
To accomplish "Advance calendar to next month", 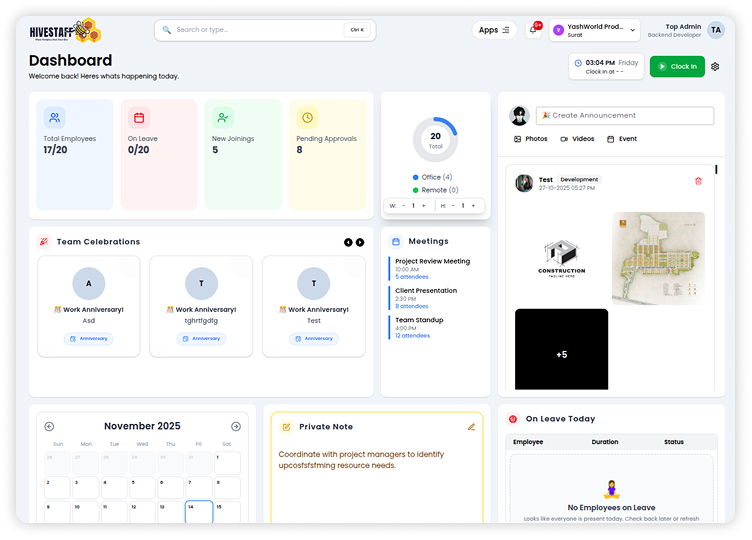I will tap(236, 426).
